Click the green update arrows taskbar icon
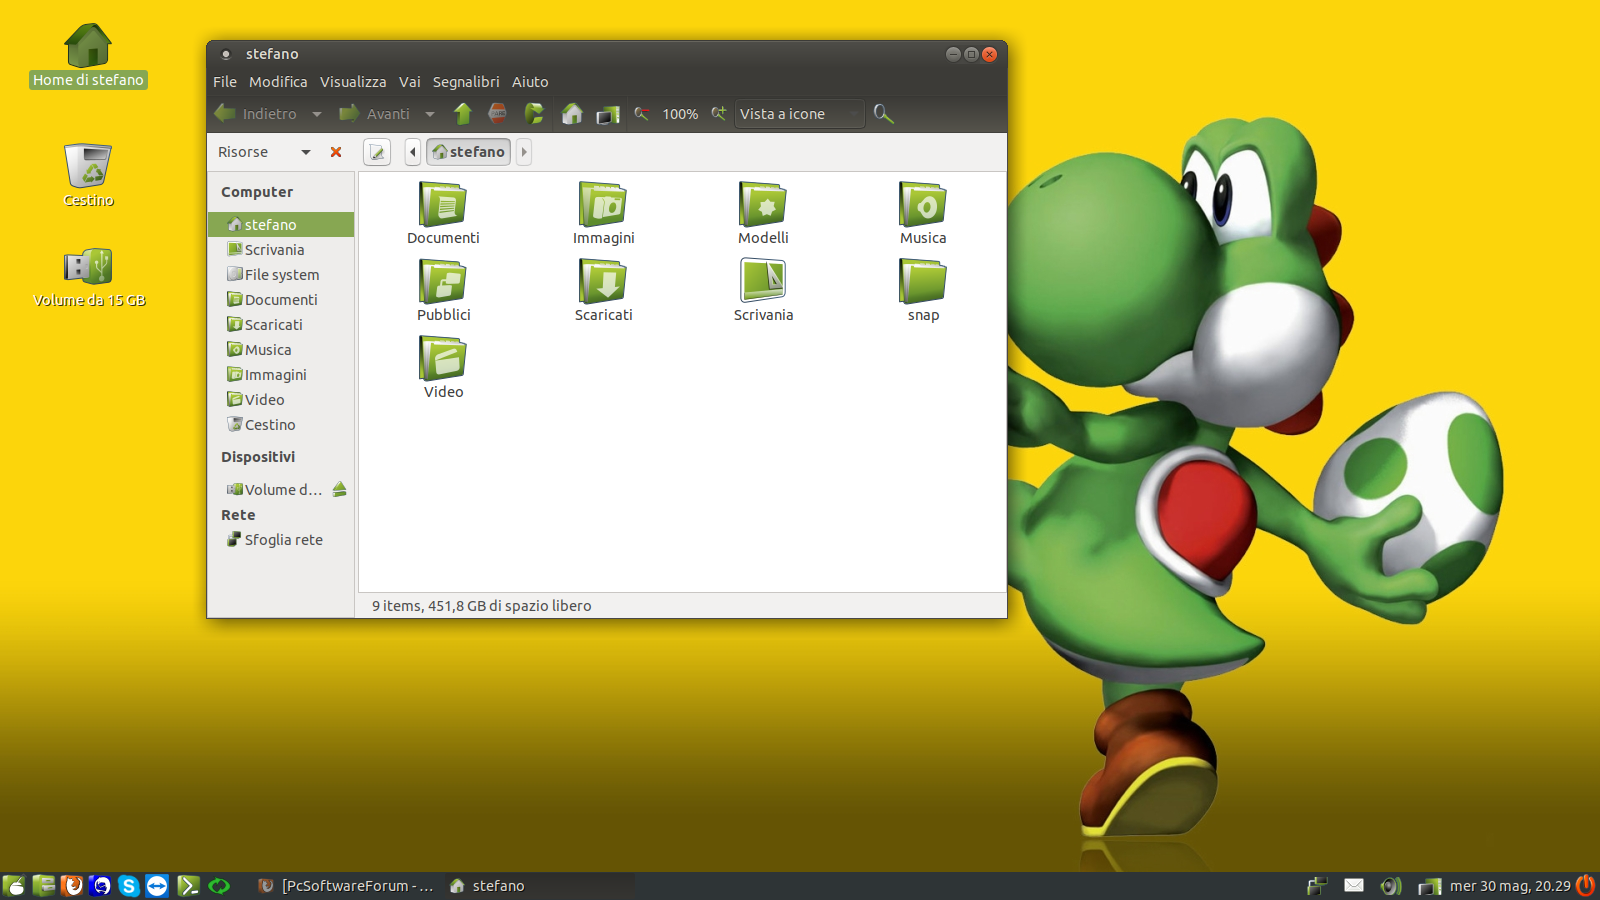1600x900 pixels. click(219, 886)
